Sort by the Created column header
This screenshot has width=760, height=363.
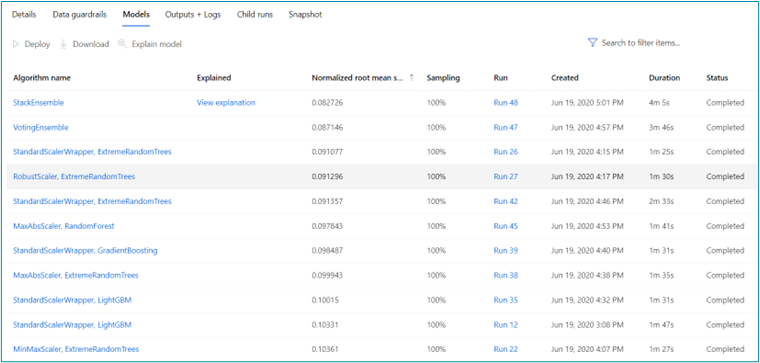point(565,78)
